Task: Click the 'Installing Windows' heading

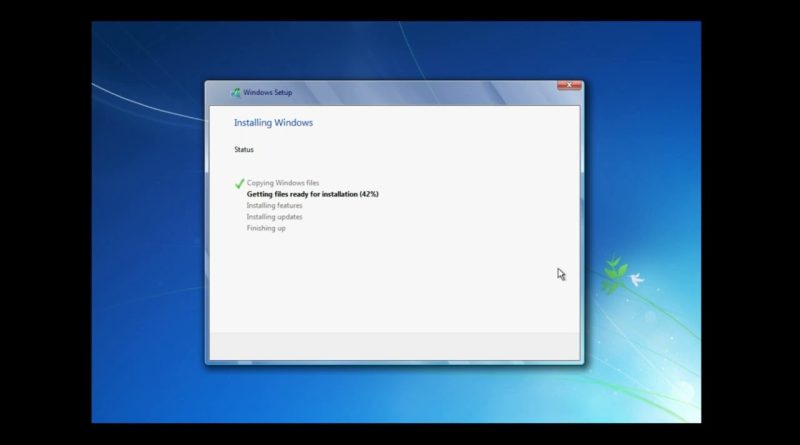Action: tap(273, 122)
